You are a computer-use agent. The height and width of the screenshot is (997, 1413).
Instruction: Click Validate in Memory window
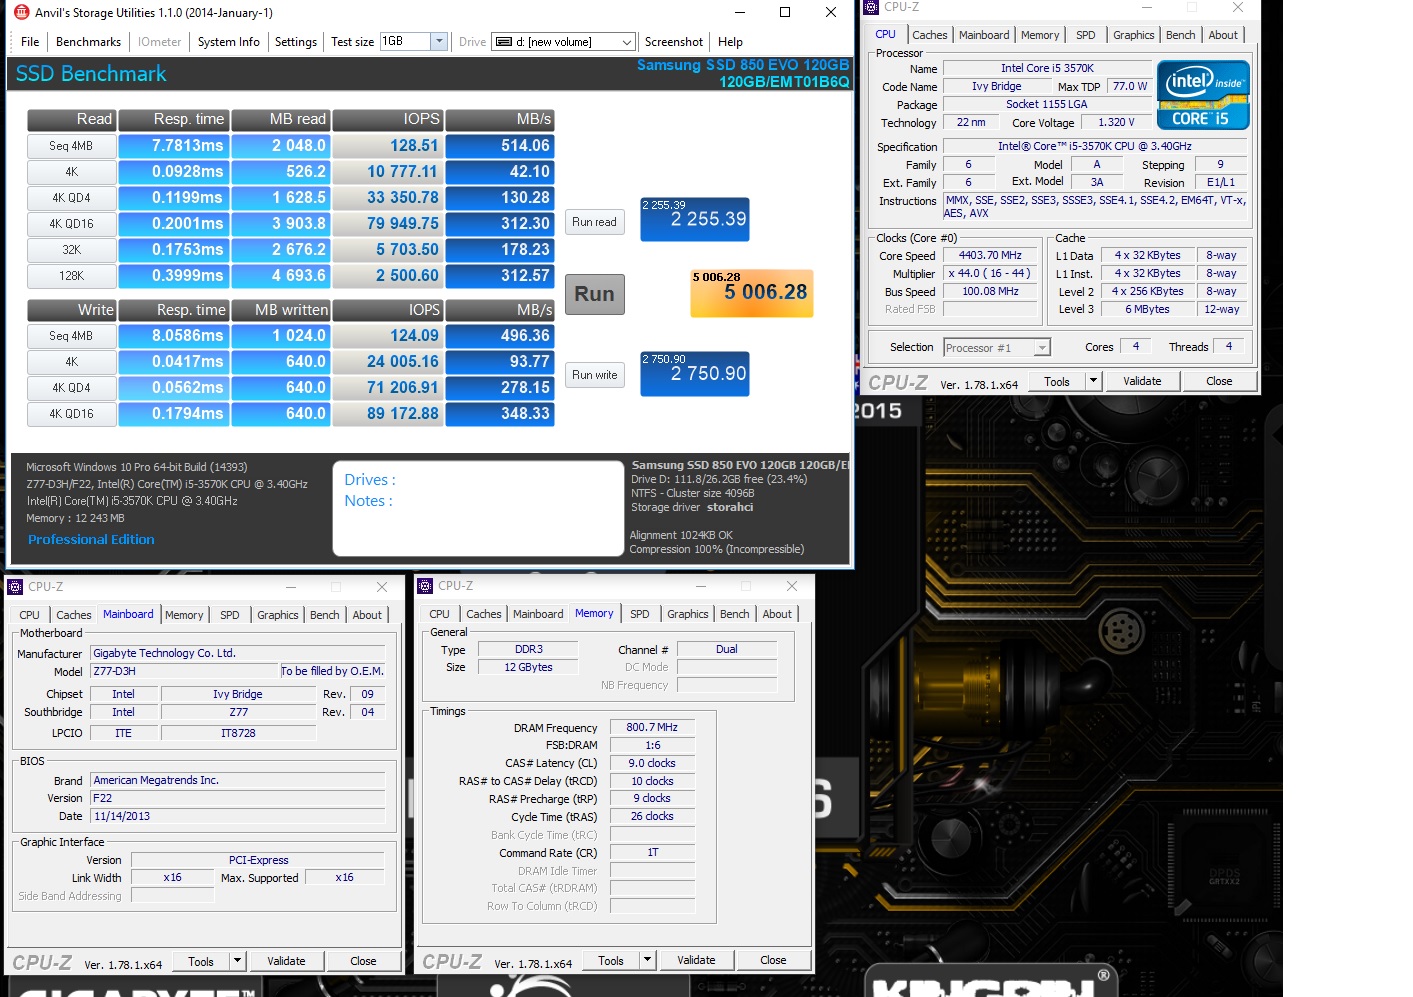(696, 960)
